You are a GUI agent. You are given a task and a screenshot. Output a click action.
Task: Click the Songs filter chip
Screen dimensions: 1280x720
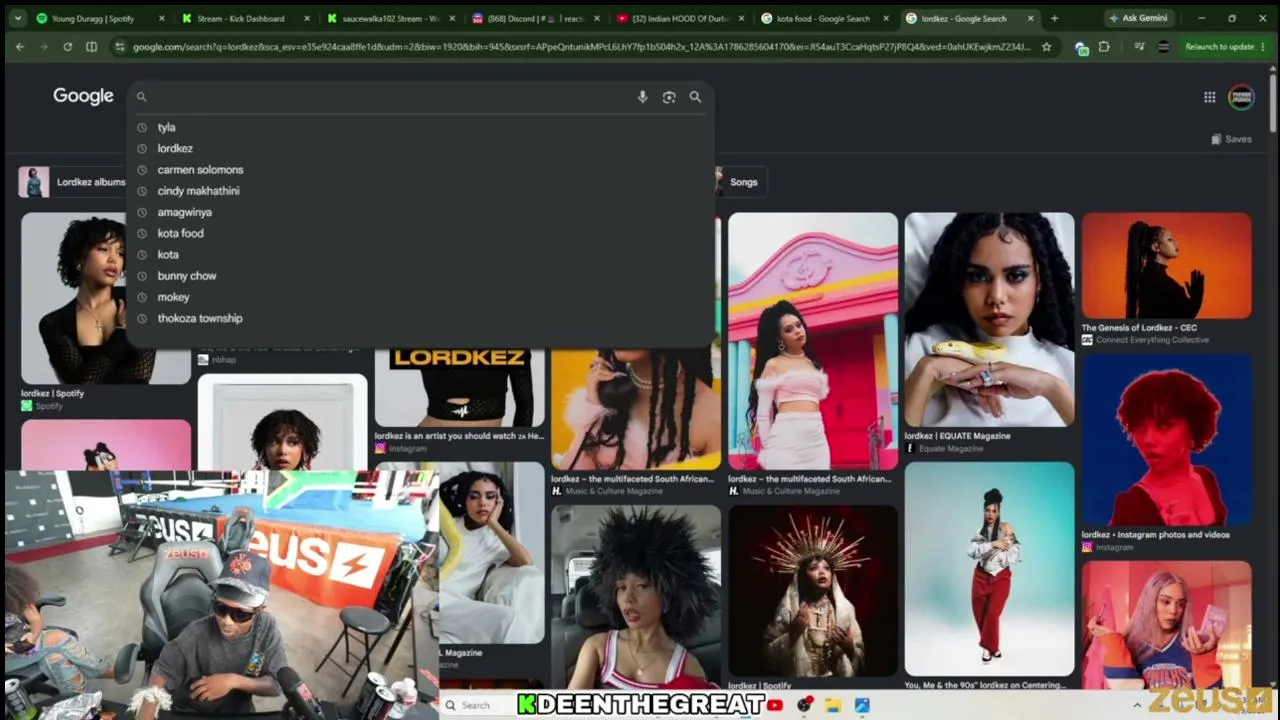[743, 182]
